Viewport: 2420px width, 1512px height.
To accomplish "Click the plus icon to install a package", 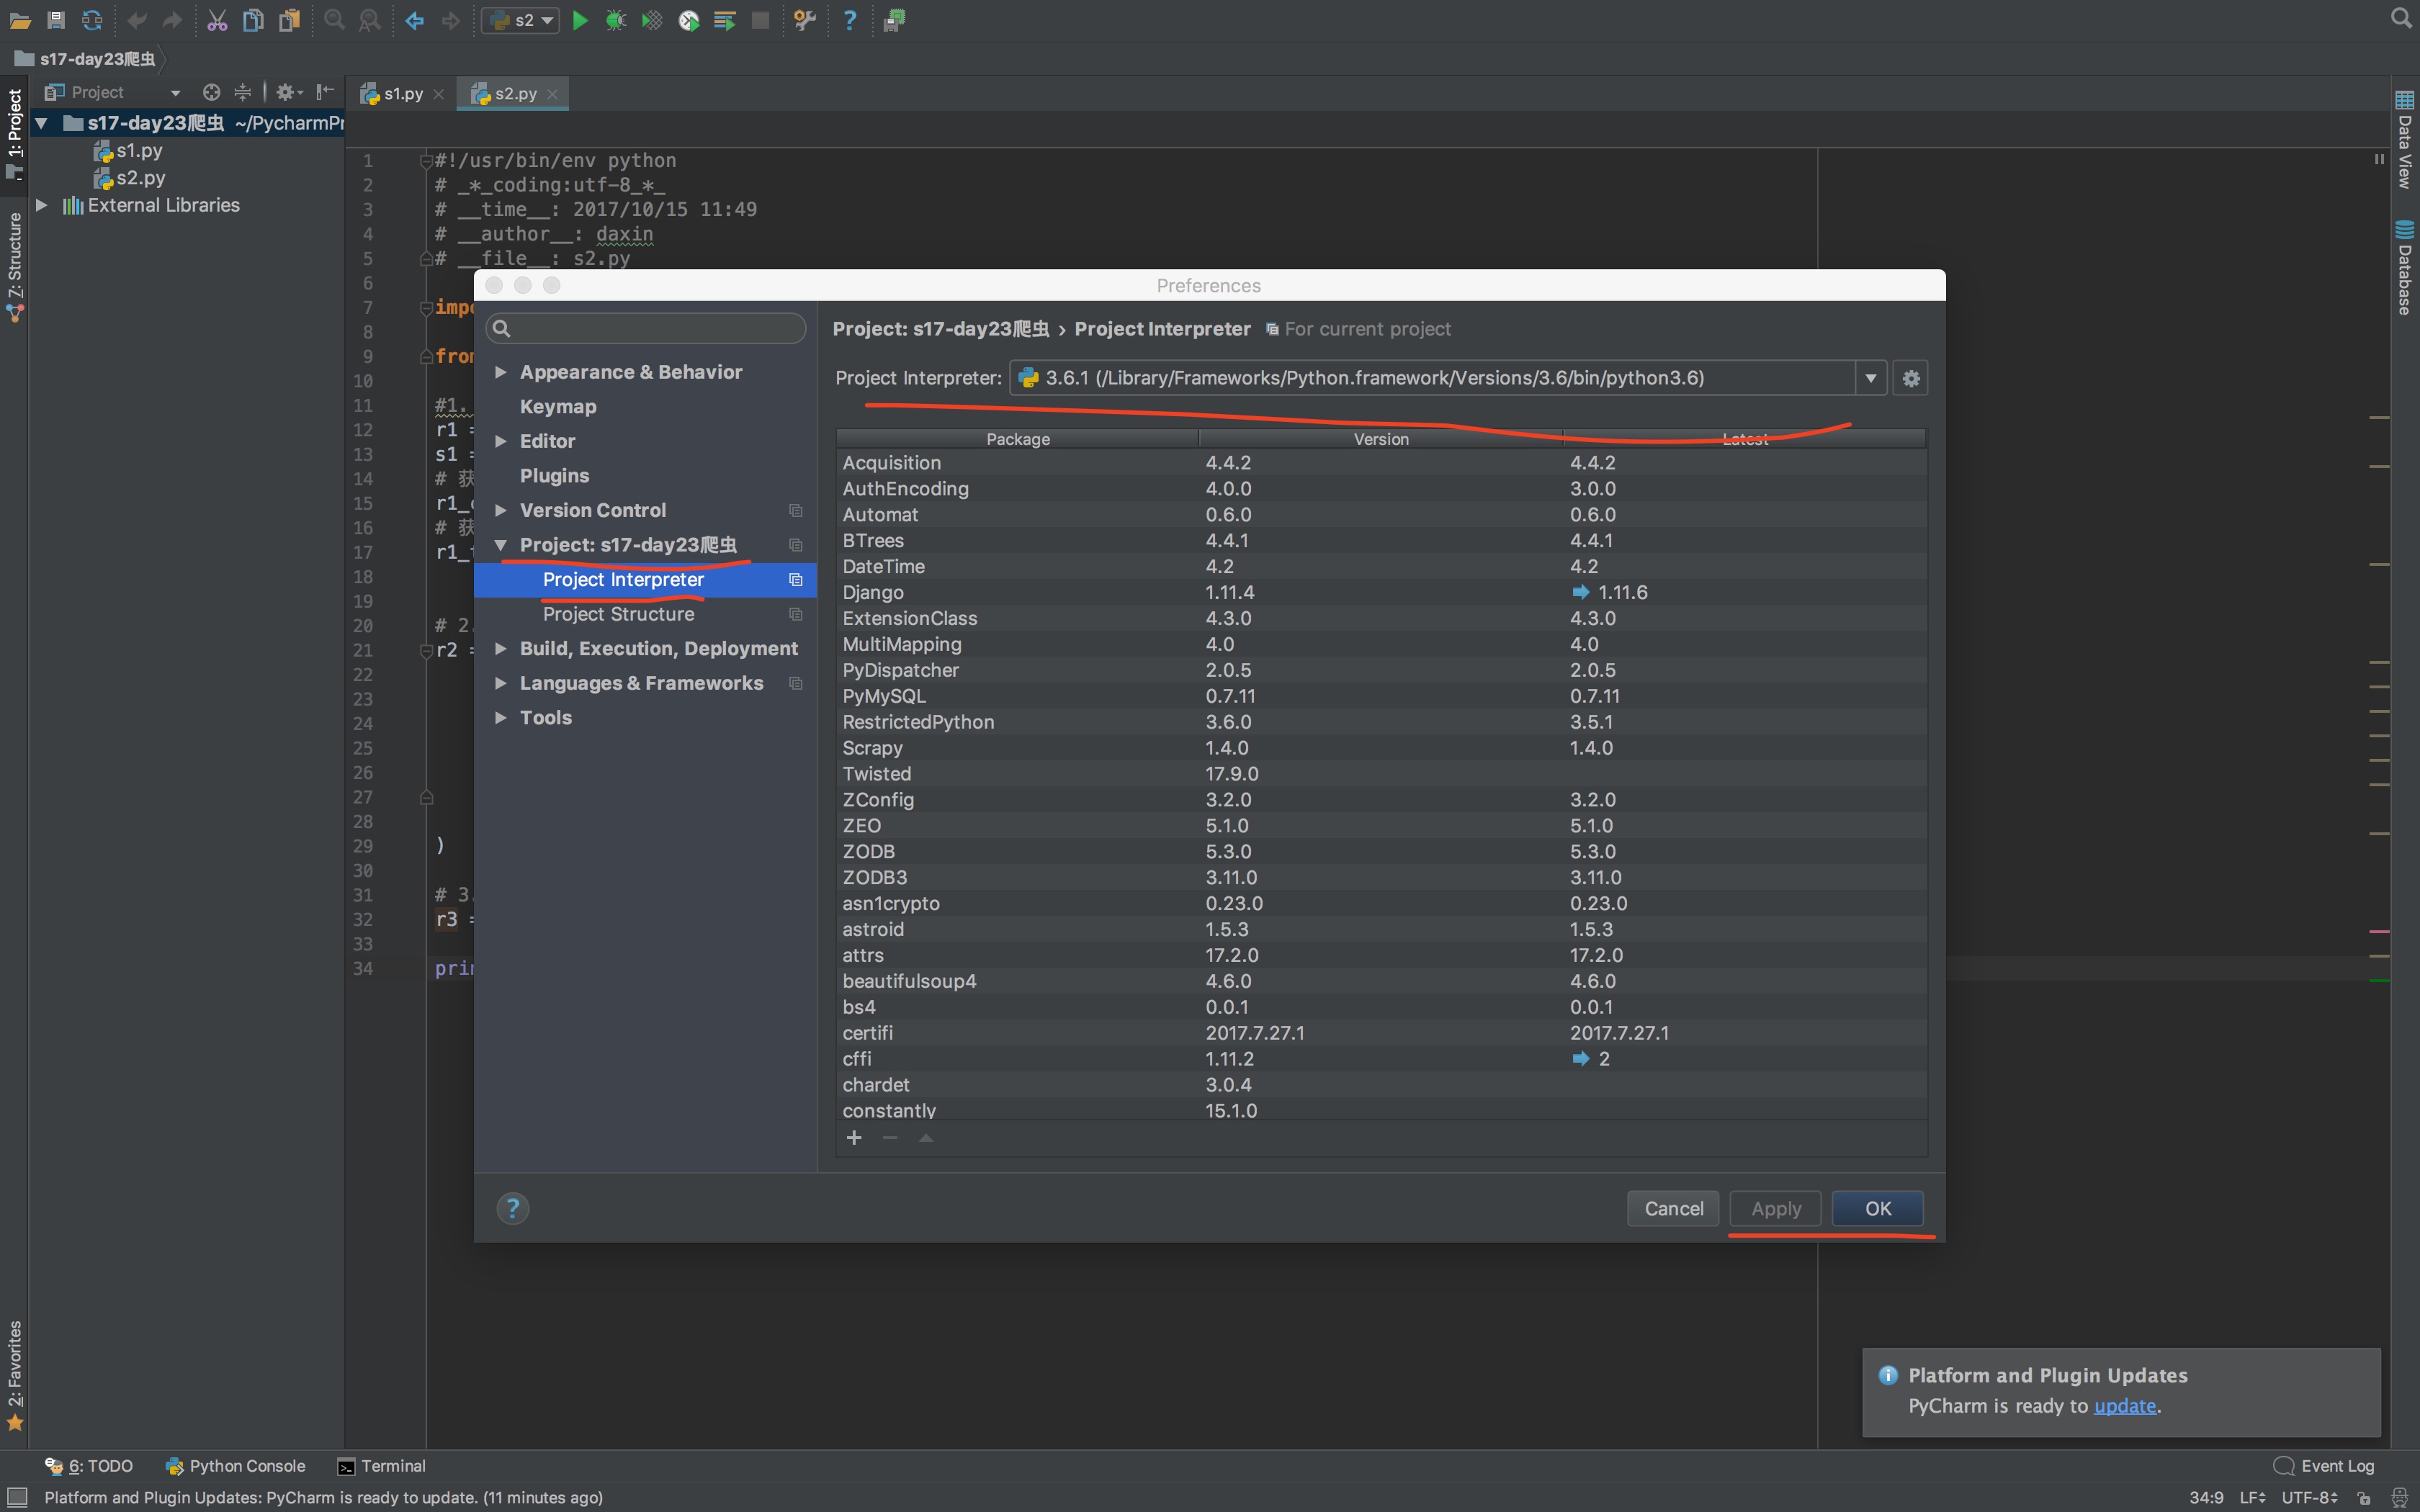I will pyautogui.click(x=854, y=1138).
